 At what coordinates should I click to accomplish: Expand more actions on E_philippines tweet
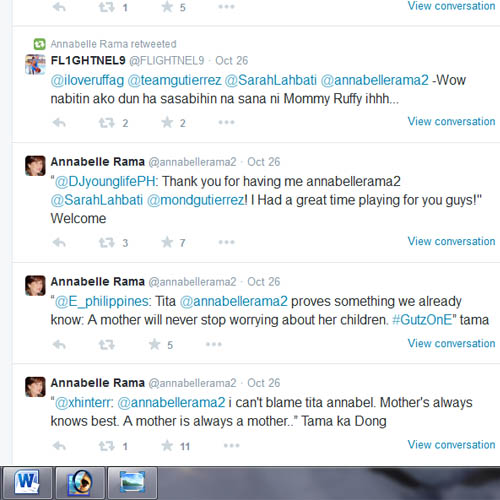point(214,344)
